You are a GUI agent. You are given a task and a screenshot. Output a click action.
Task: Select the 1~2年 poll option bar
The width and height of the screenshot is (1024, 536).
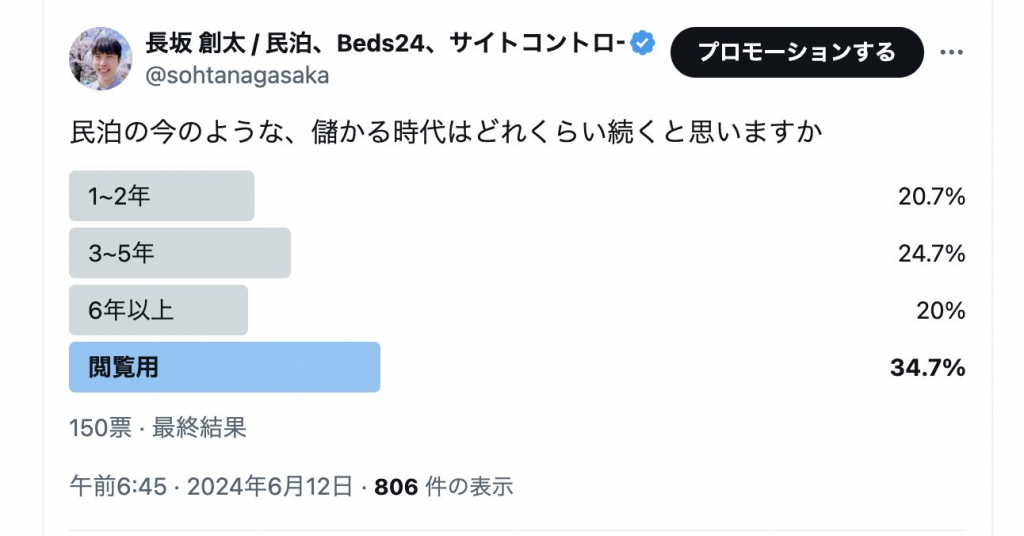(x=161, y=197)
